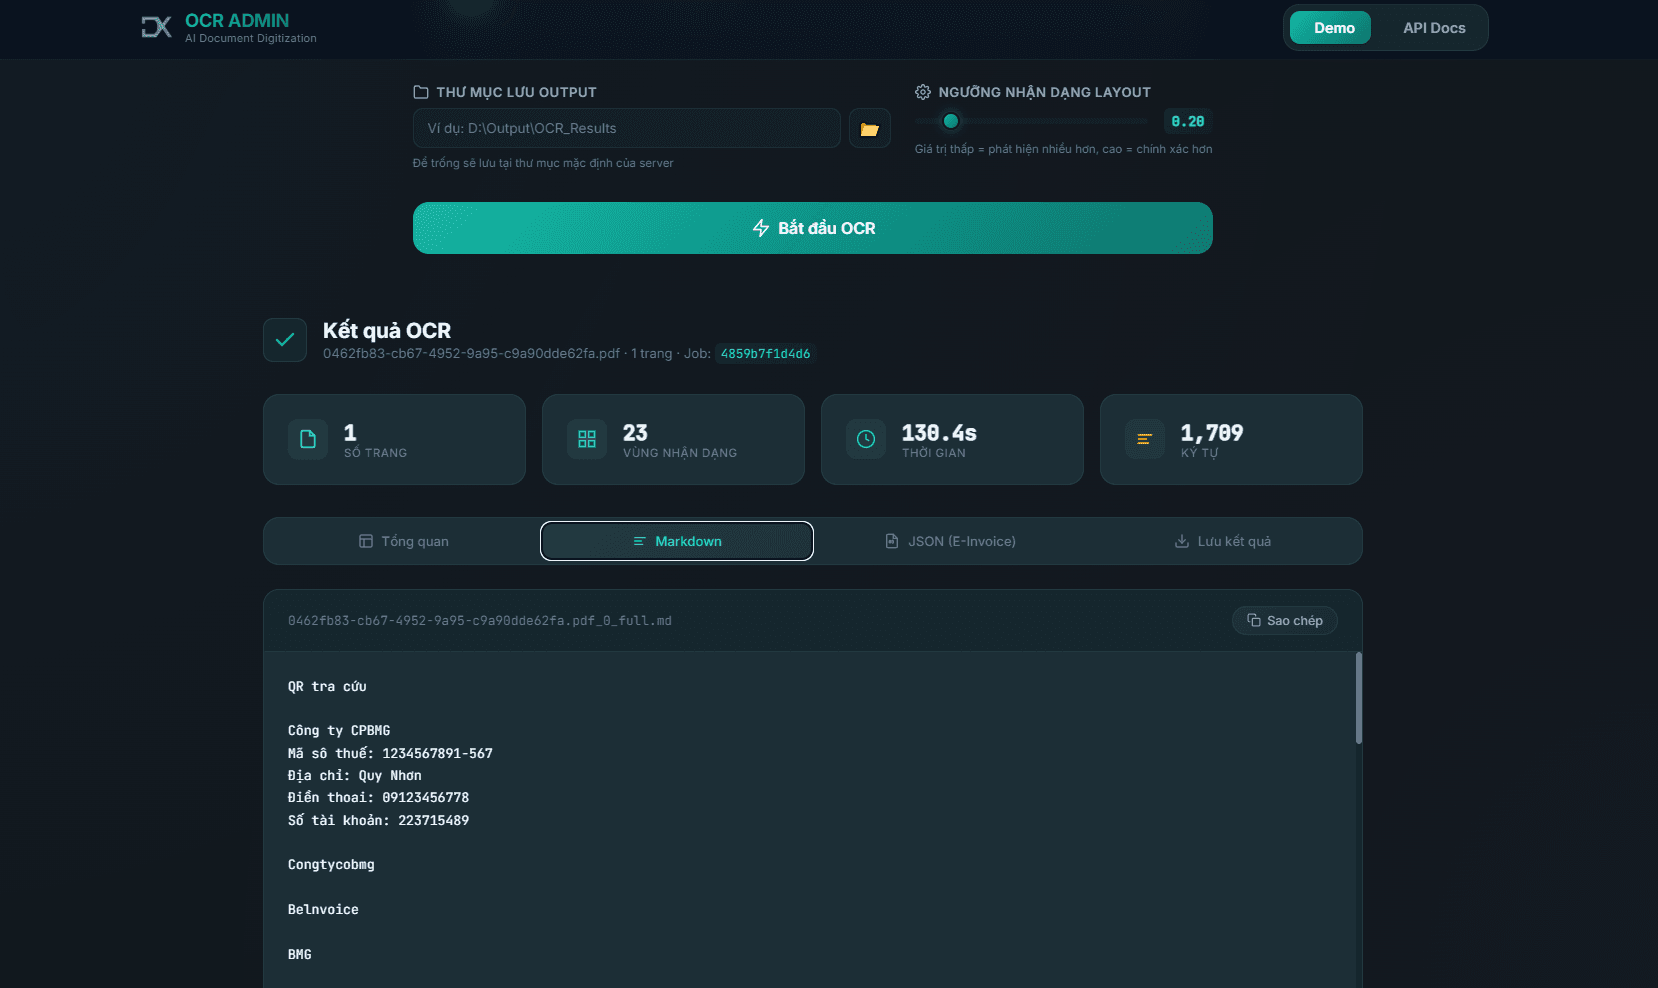
Task: Click the layout threshold slider handle
Action: pyautogui.click(x=951, y=121)
